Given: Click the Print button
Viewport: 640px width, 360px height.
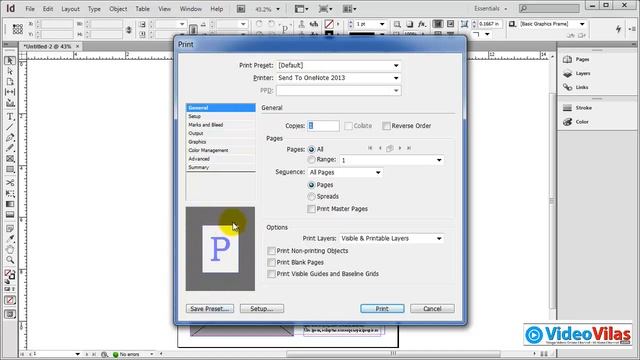Looking at the screenshot, I should (382, 309).
